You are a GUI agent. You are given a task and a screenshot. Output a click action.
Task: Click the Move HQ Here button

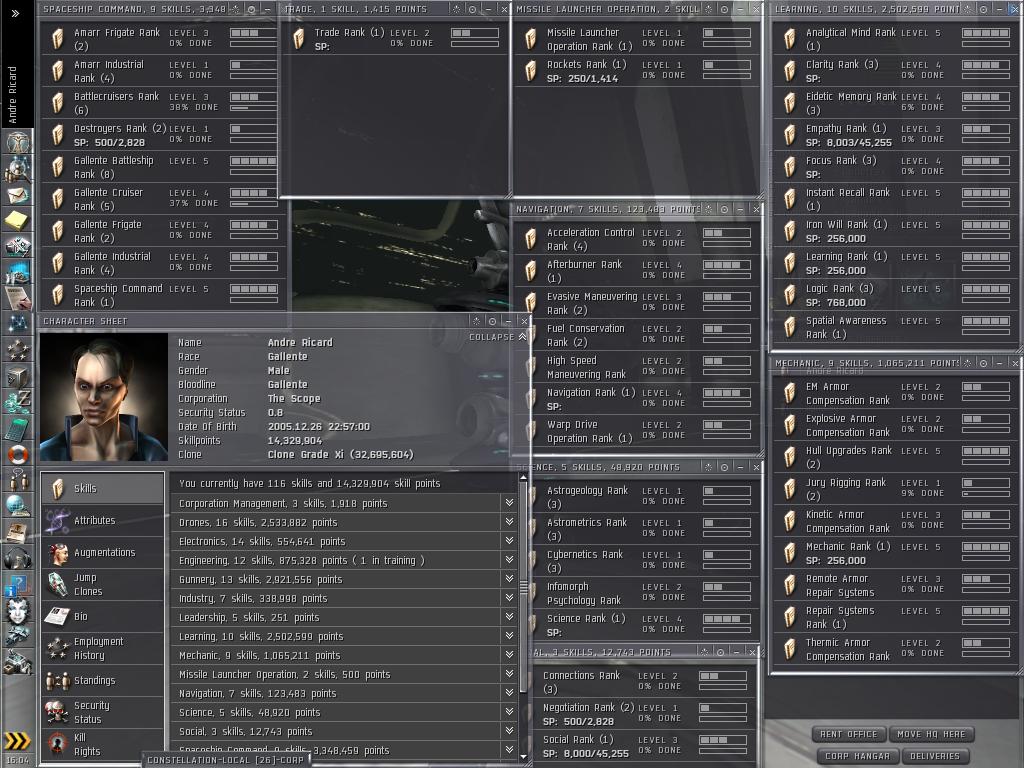click(x=931, y=734)
